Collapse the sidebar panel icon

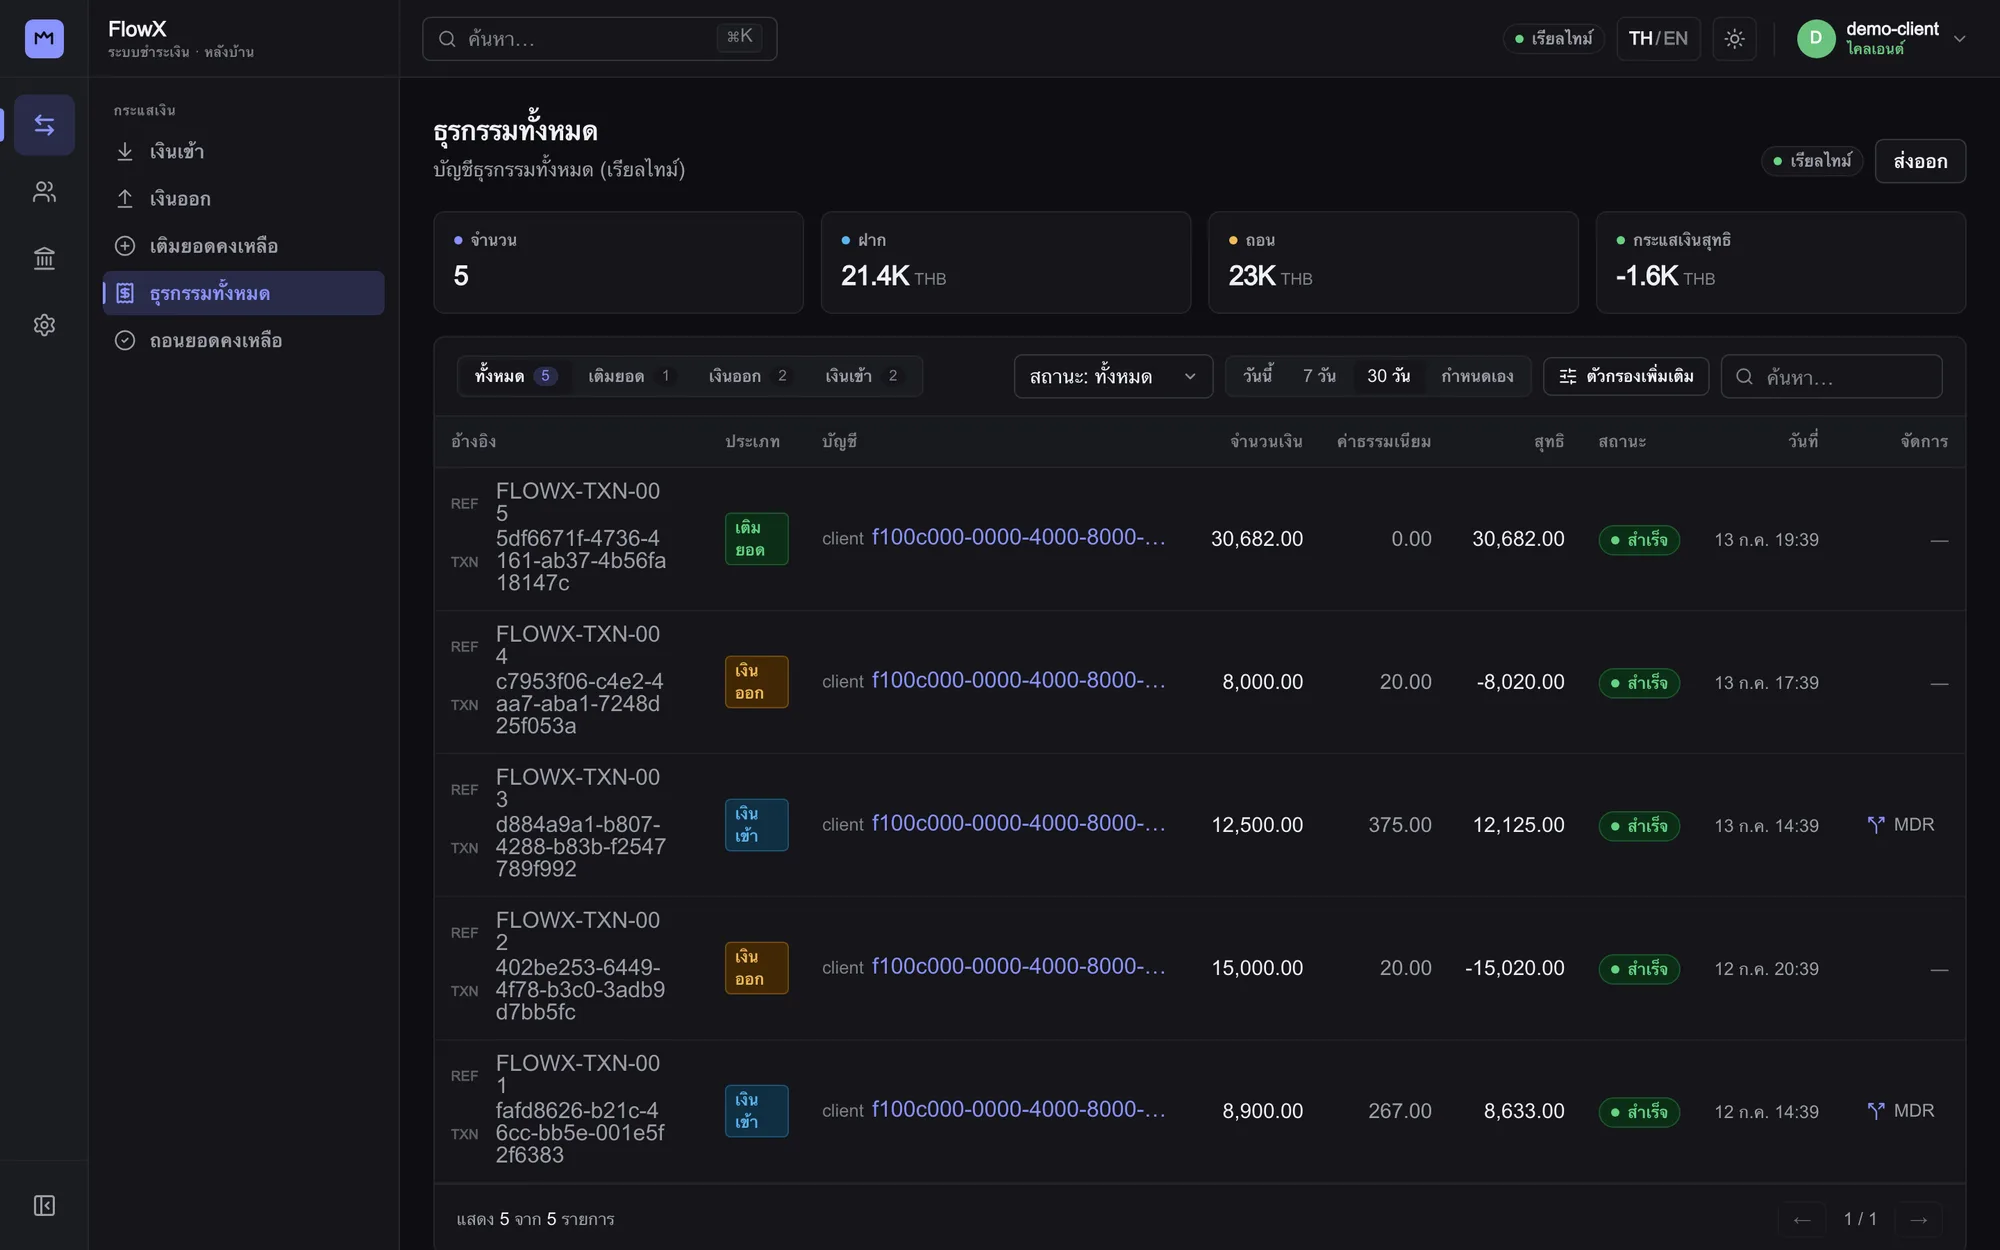point(44,1206)
